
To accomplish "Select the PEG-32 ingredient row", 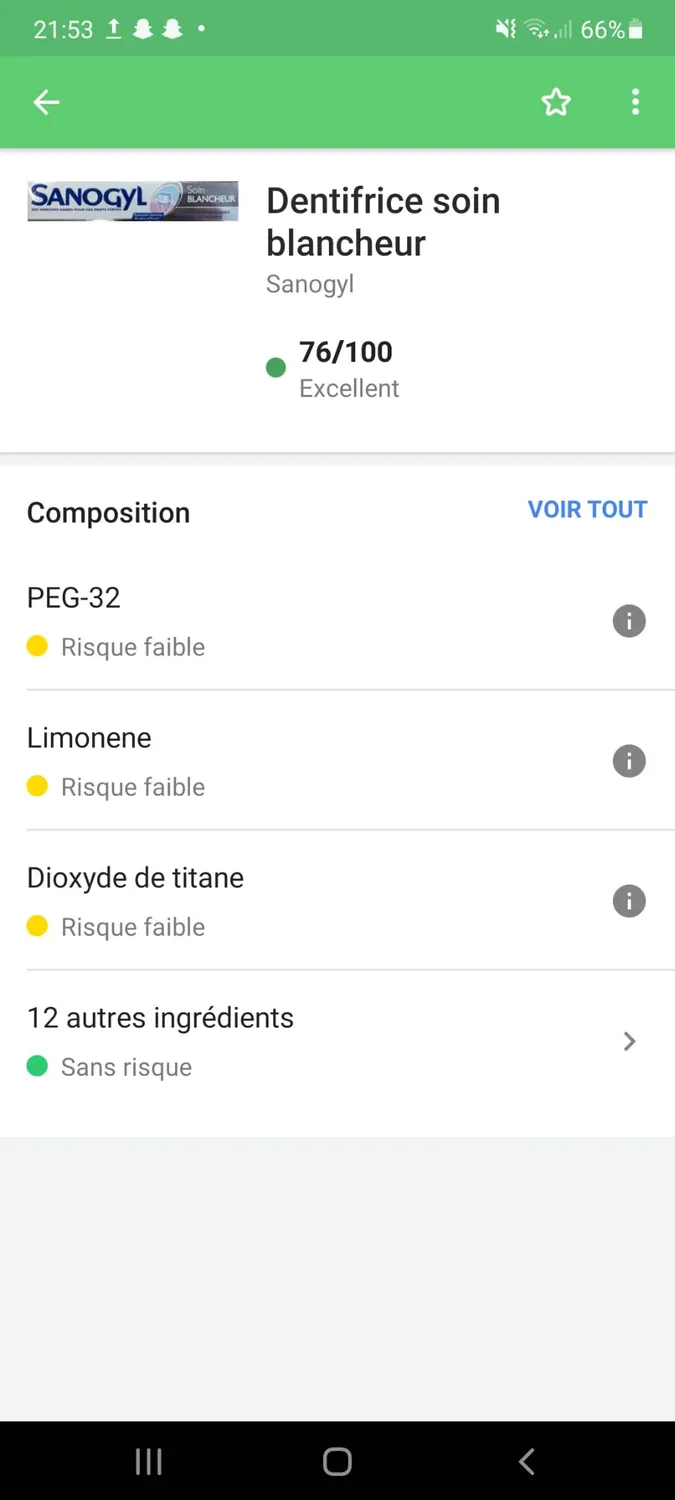I will [x=337, y=621].
